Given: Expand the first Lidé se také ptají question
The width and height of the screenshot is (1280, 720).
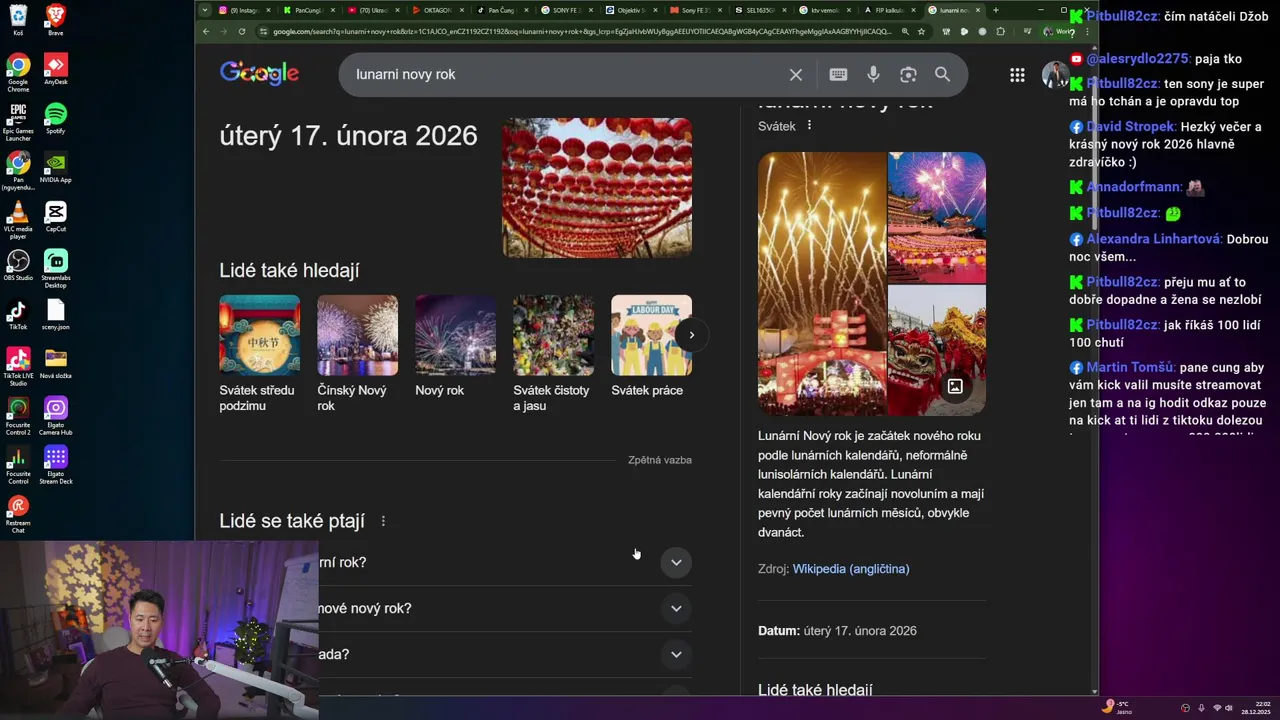Looking at the screenshot, I should click(x=676, y=562).
